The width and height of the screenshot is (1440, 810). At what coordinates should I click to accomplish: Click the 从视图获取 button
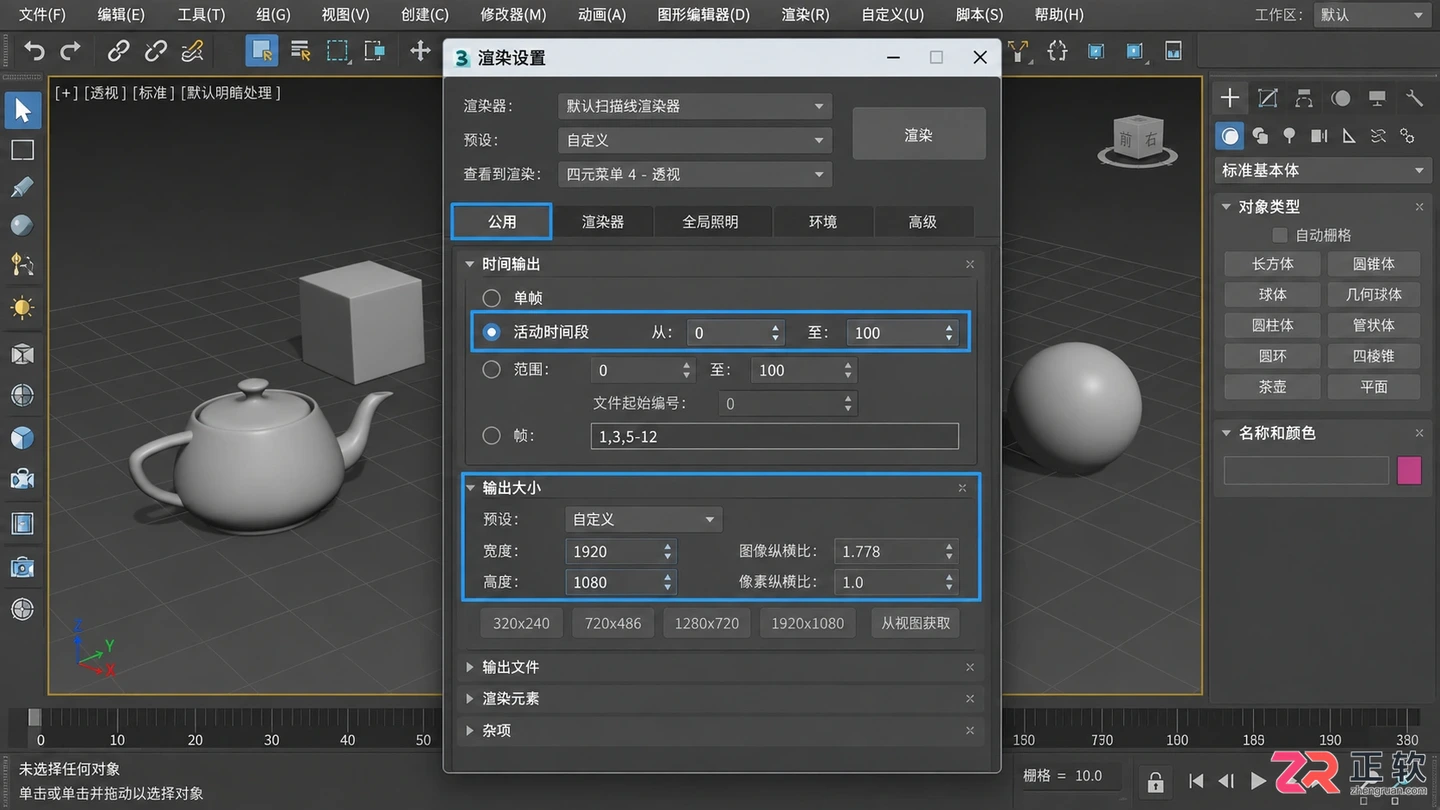click(x=916, y=623)
